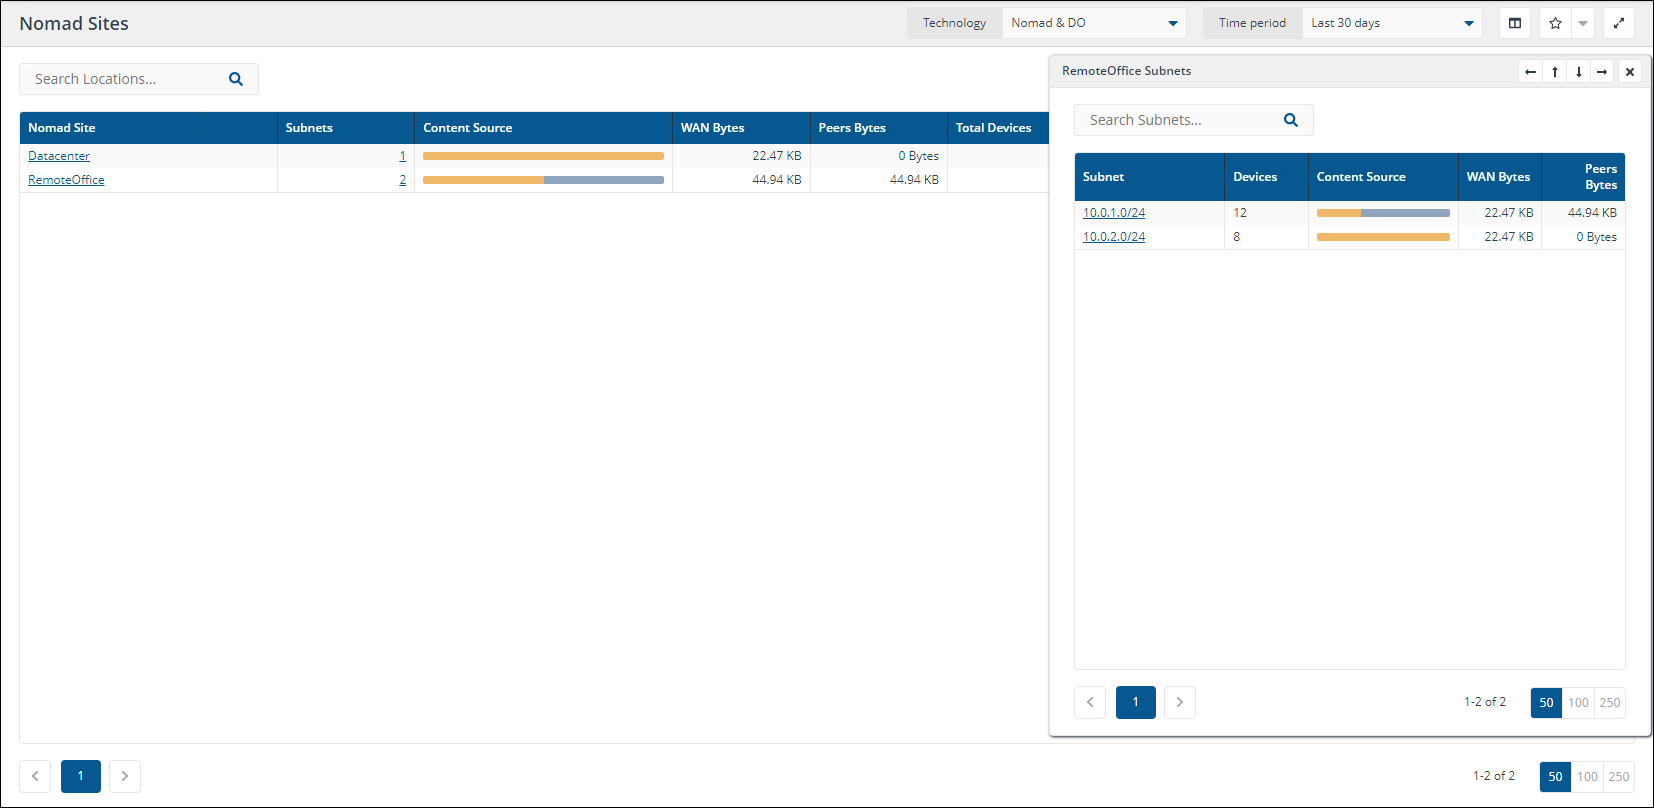Image resolution: width=1654 pixels, height=808 pixels.
Task: Click the star favorite icon
Action: pos(1555,23)
